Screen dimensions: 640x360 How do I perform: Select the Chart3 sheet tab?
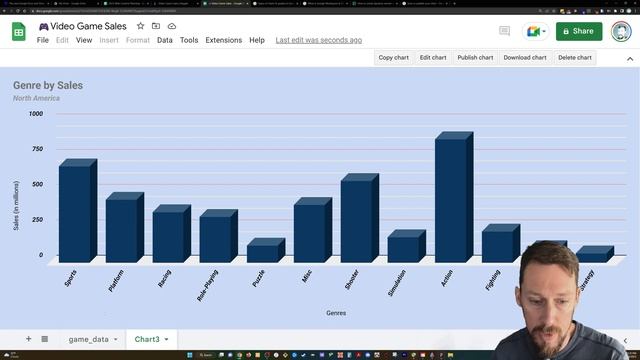pyautogui.click(x=147, y=339)
